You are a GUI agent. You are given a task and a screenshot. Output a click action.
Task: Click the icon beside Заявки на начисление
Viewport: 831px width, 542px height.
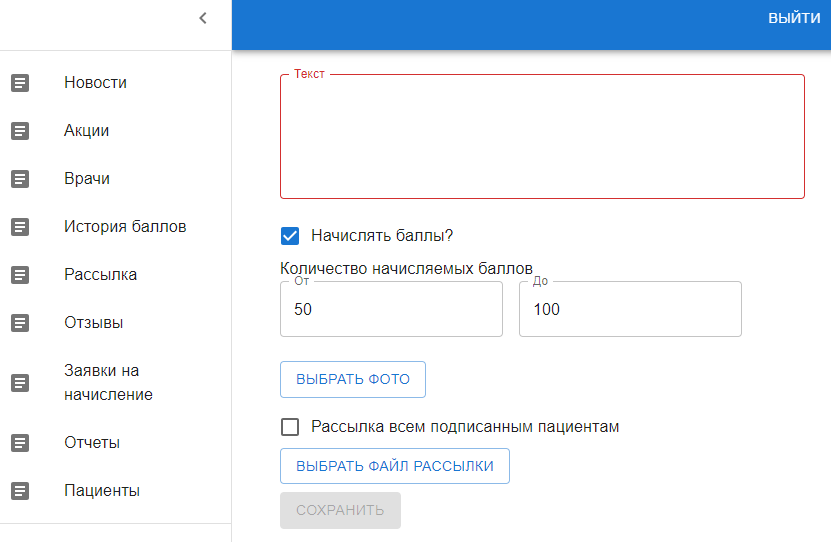[x=20, y=383]
